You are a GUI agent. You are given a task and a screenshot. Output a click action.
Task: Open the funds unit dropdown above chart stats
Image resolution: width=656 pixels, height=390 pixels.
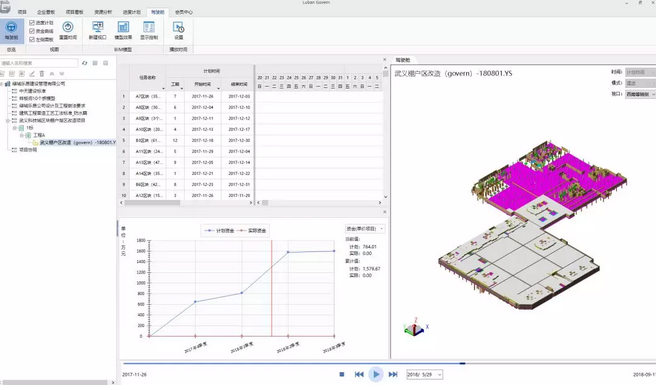pyautogui.click(x=365, y=229)
